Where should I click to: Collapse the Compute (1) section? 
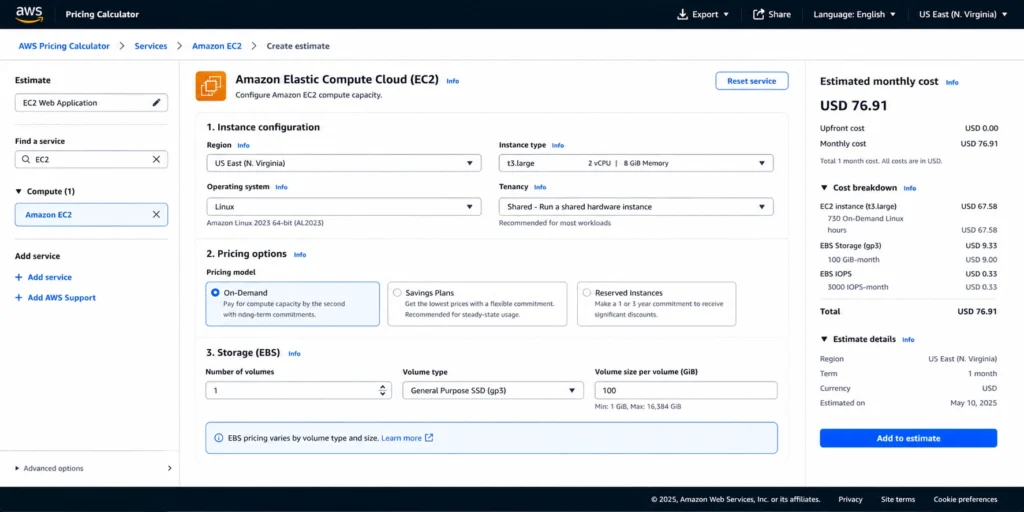[45, 191]
